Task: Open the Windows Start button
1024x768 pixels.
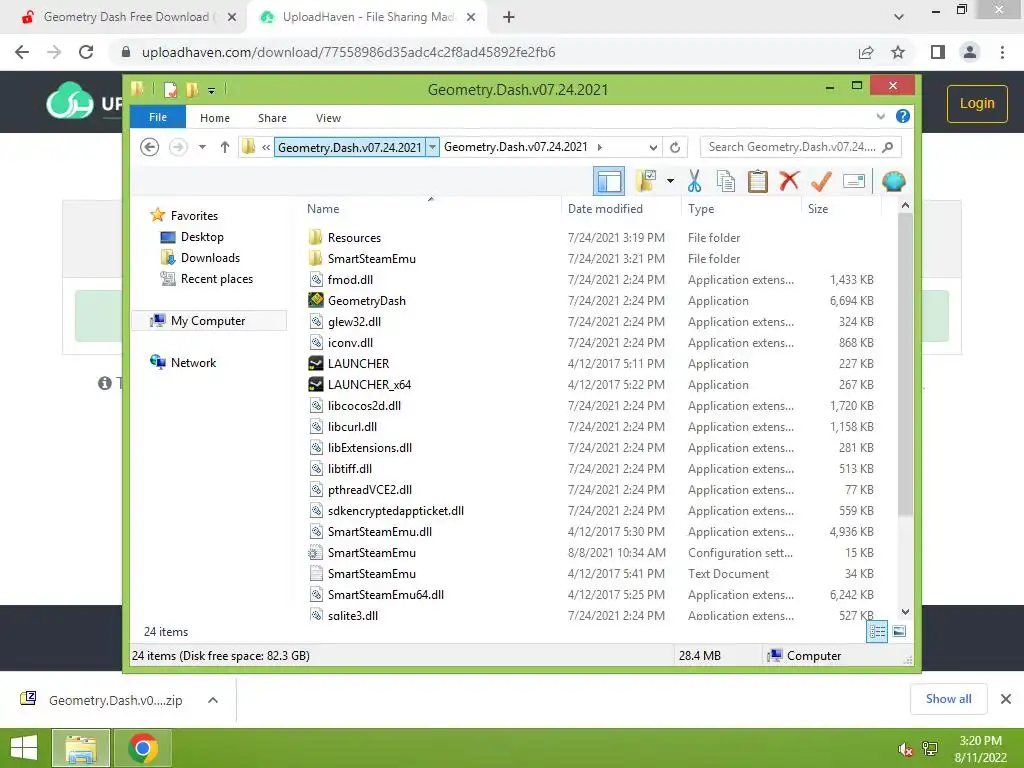Action: click(x=24, y=748)
